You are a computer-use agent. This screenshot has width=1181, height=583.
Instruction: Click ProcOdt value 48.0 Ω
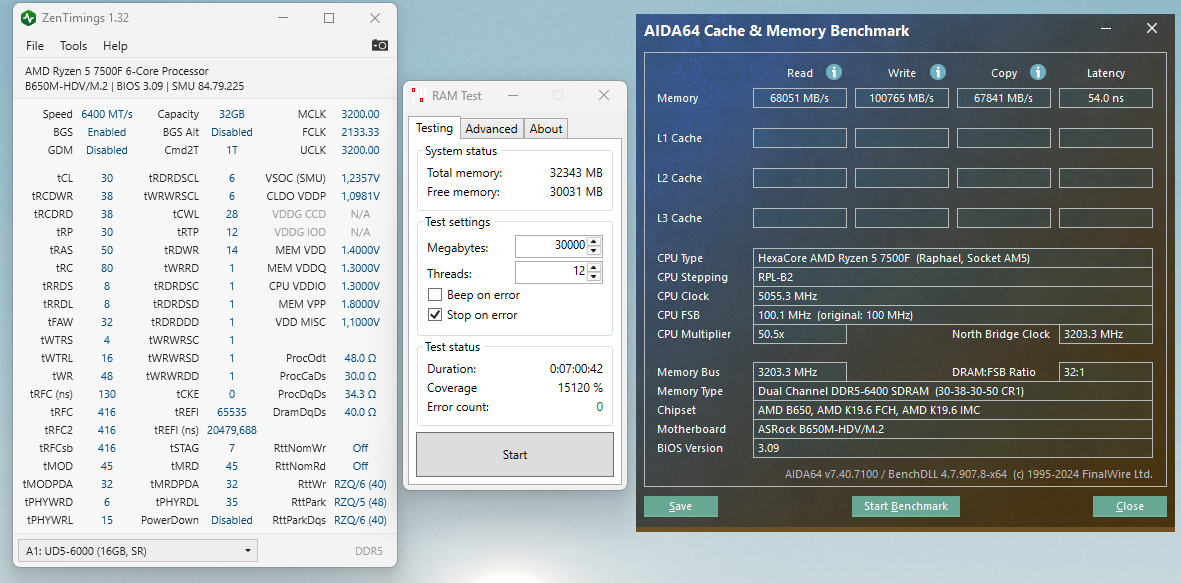pyautogui.click(x=360, y=358)
